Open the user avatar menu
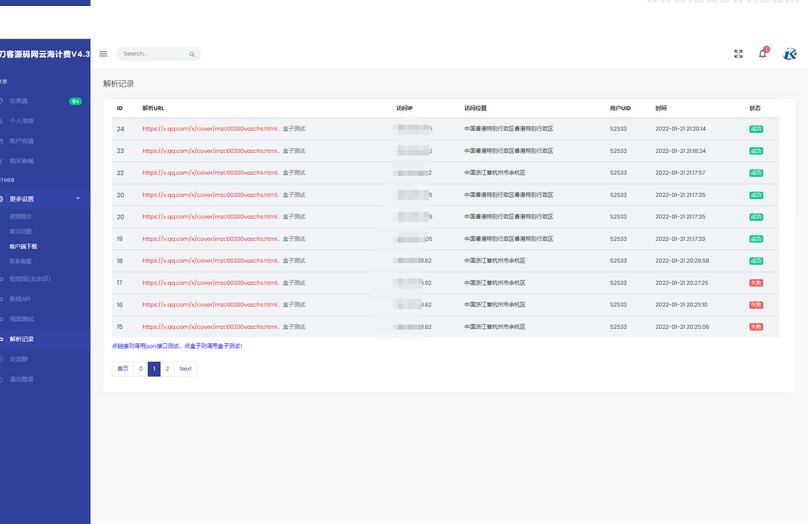This screenshot has height=524, width=808. click(x=789, y=54)
